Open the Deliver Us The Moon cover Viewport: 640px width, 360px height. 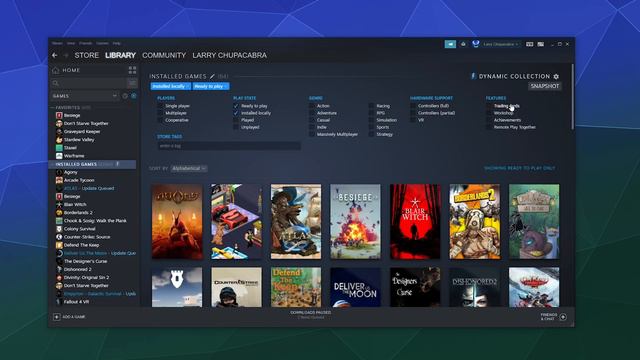coord(356,287)
